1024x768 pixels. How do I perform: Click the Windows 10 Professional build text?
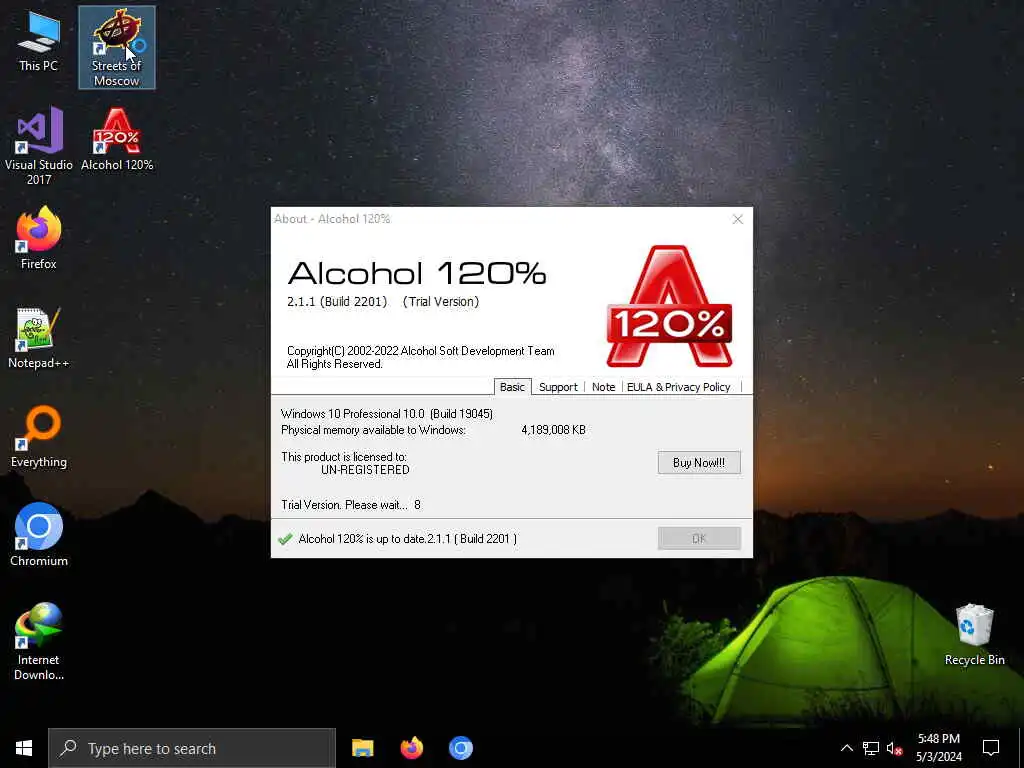[x=387, y=414]
